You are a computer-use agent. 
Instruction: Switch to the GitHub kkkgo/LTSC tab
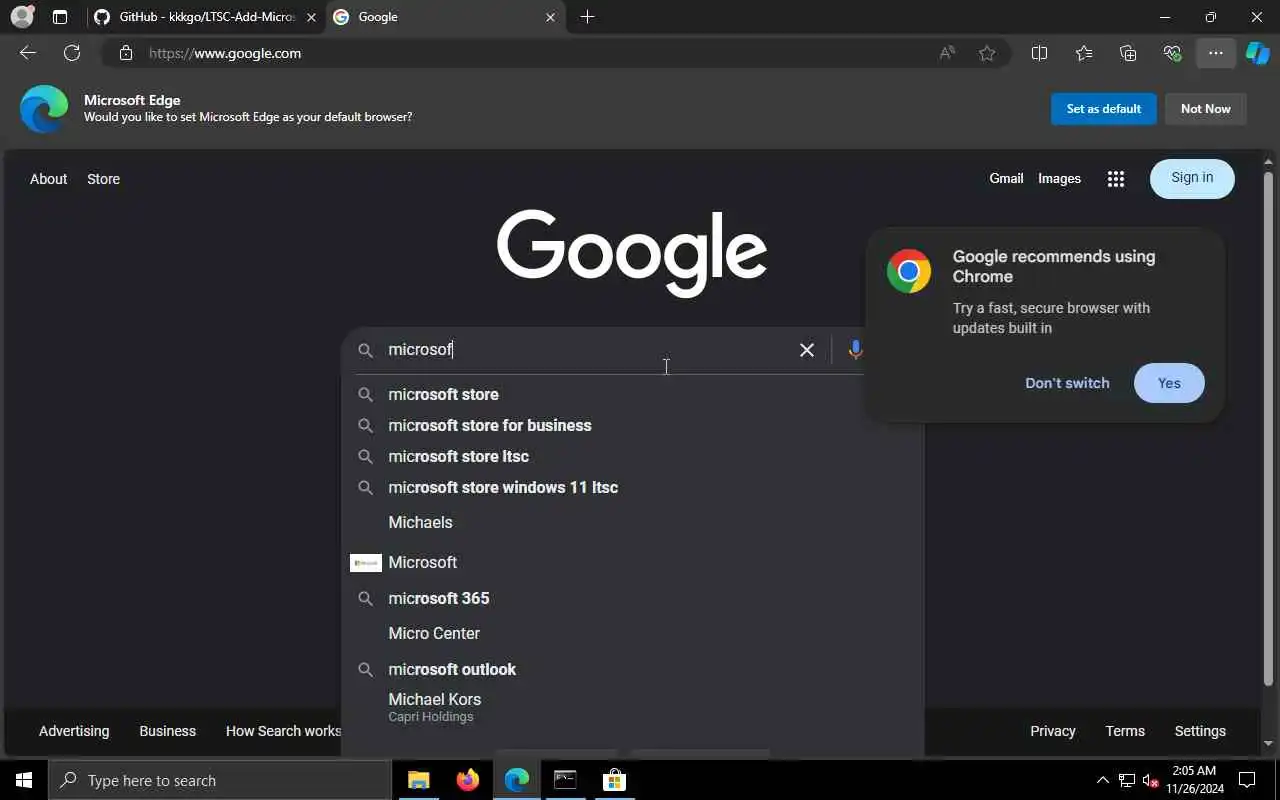coord(205,17)
